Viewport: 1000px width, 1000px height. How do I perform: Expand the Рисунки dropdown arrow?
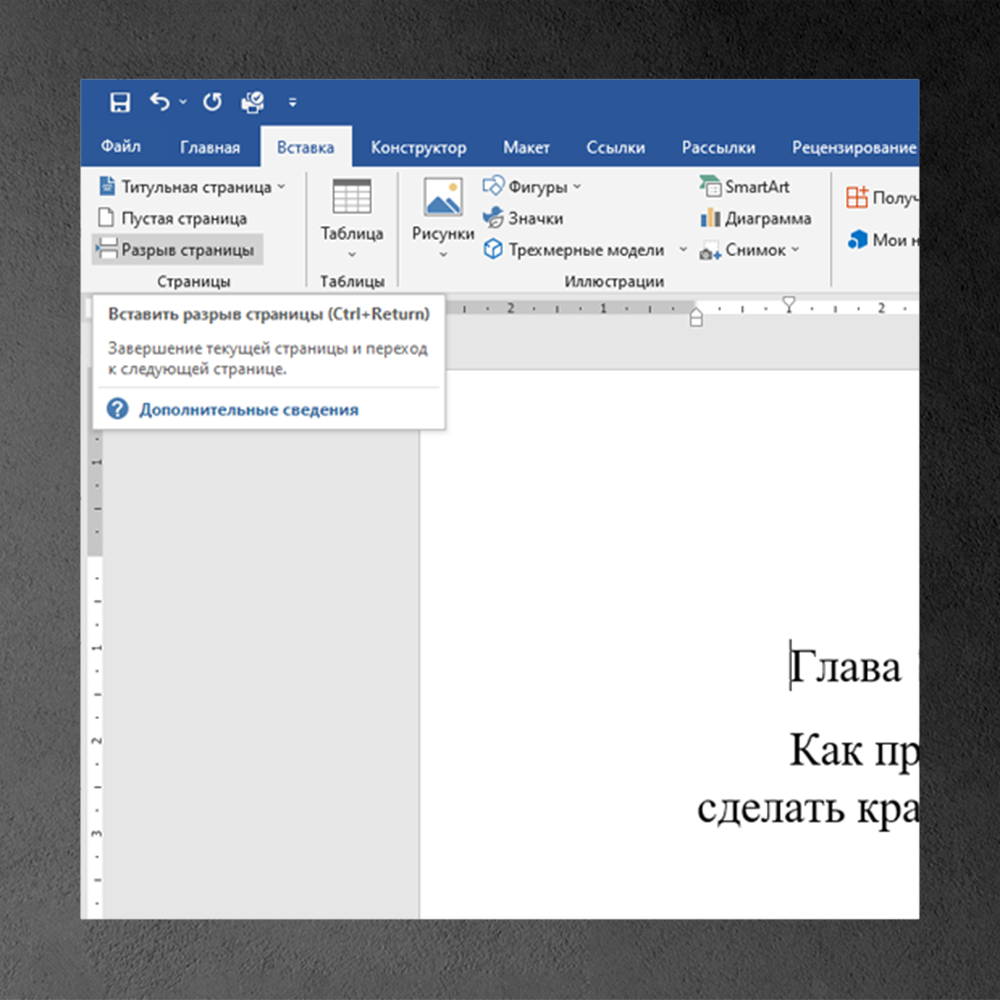tap(443, 254)
